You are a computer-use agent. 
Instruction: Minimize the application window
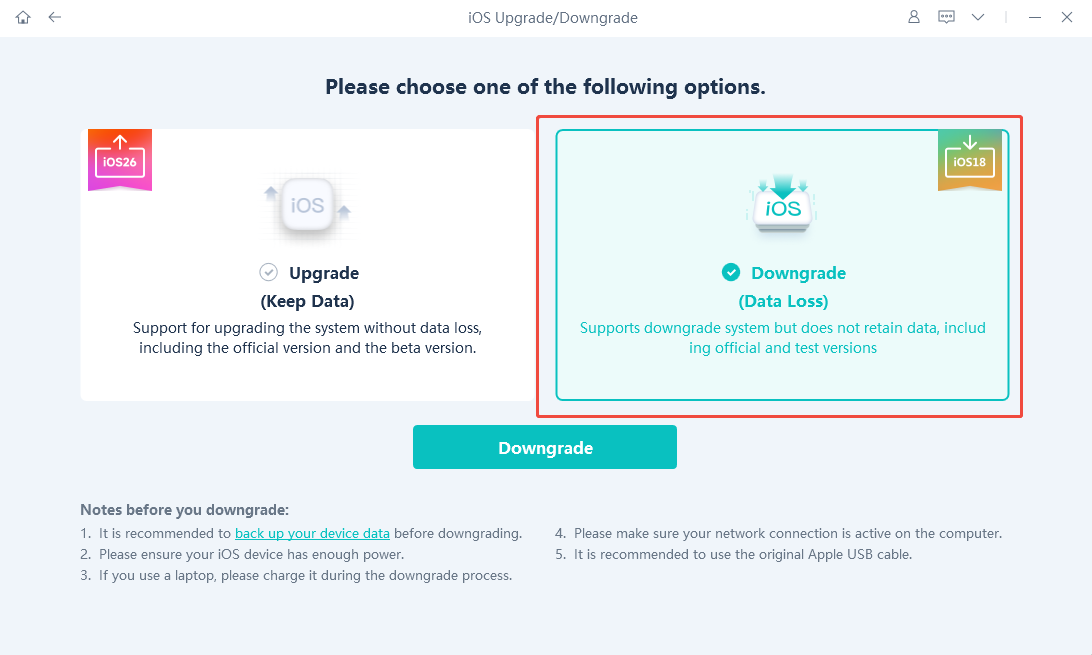pyautogui.click(x=1035, y=17)
